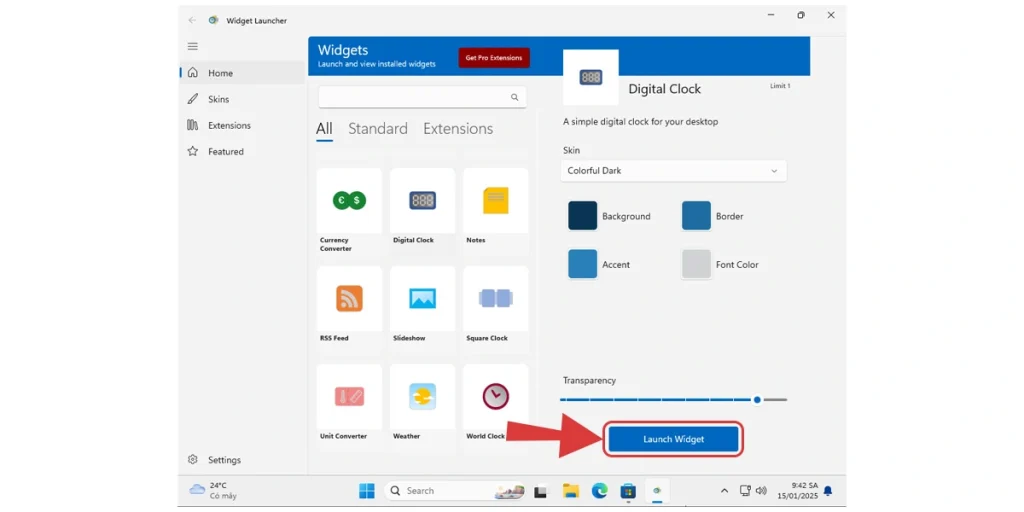The width and height of the screenshot is (1024, 512).
Task: Click the Transparency slider track
Action: point(672,399)
